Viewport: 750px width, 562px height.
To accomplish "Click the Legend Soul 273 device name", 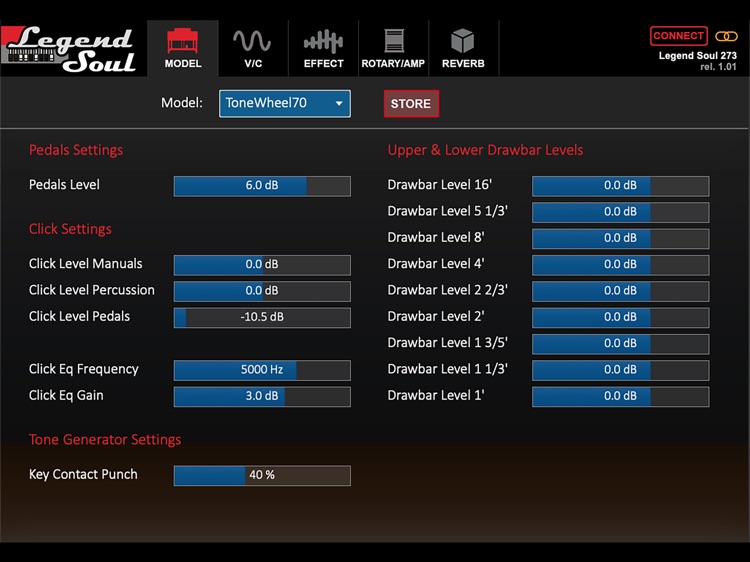I will coord(697,55).
